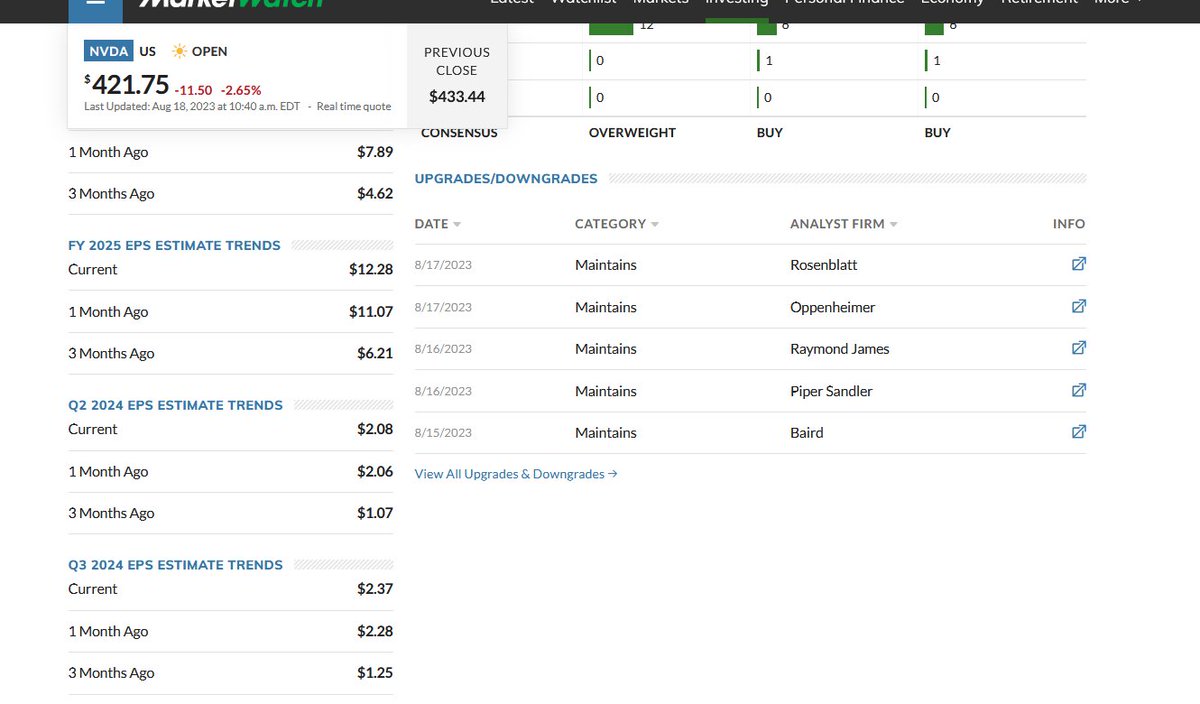The height and width of the screenshot is (704, 1200).
Task: Click the Q3 2024 EPS ESTIMATE TRENDS heading
Action: click(x=175, y=565)
